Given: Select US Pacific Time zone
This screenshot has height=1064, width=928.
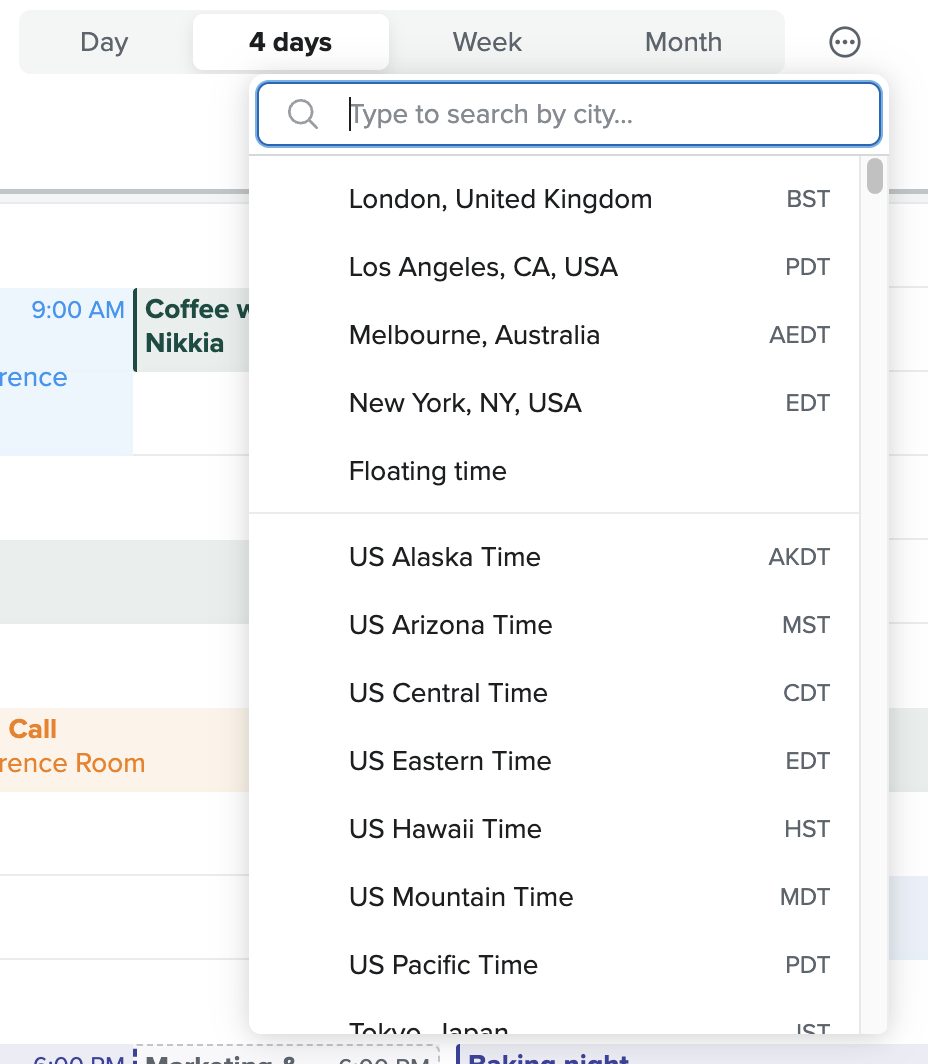Looking at the screenshot, I should pyautogui.click(x=554, y=964).
